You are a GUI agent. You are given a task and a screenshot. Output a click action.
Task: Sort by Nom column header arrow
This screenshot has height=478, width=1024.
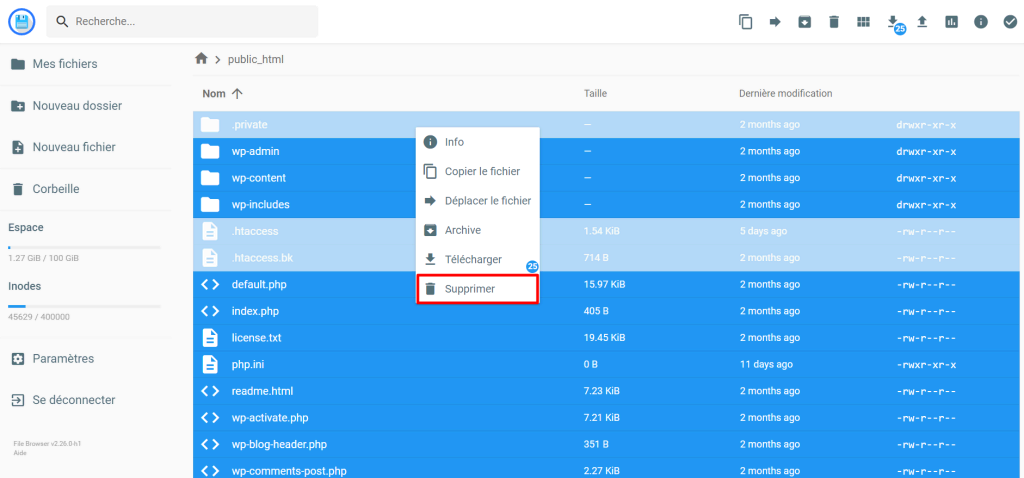237,93
